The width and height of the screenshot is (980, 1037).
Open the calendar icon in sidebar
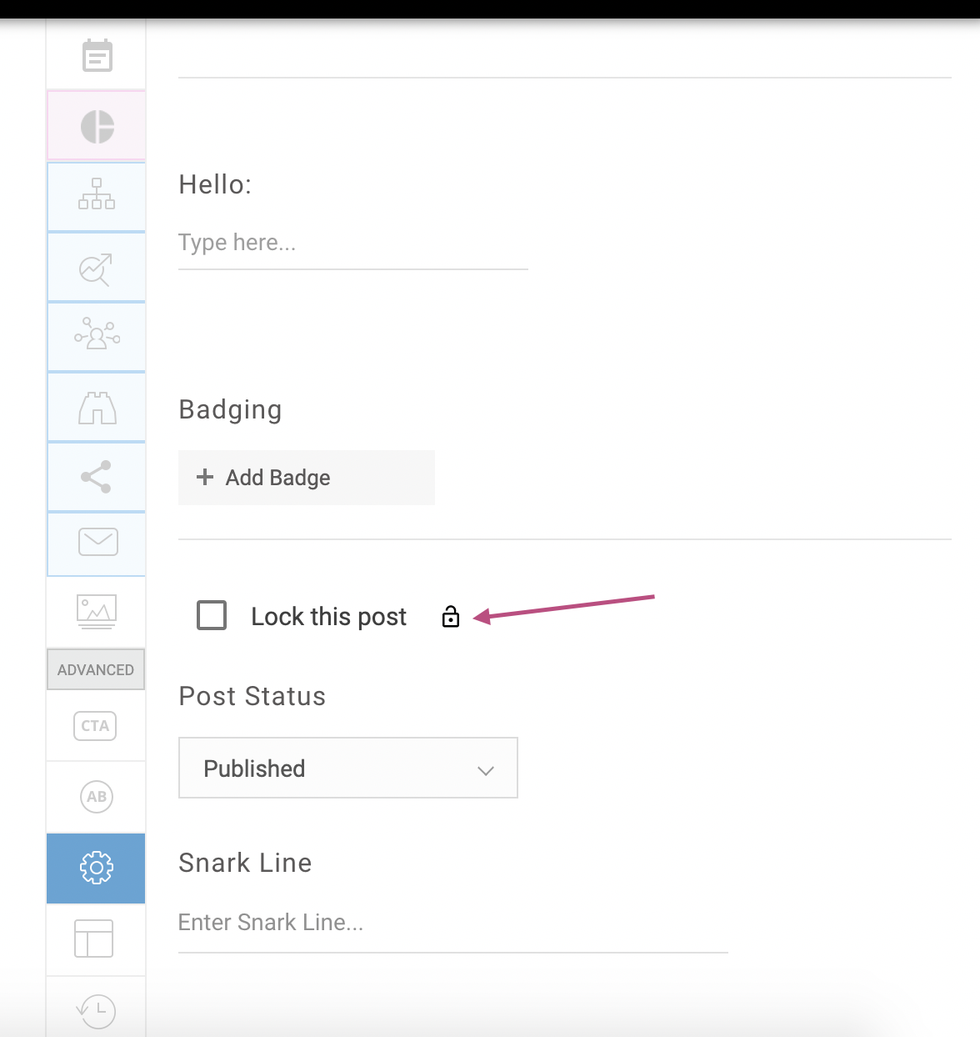click(97, 56)
